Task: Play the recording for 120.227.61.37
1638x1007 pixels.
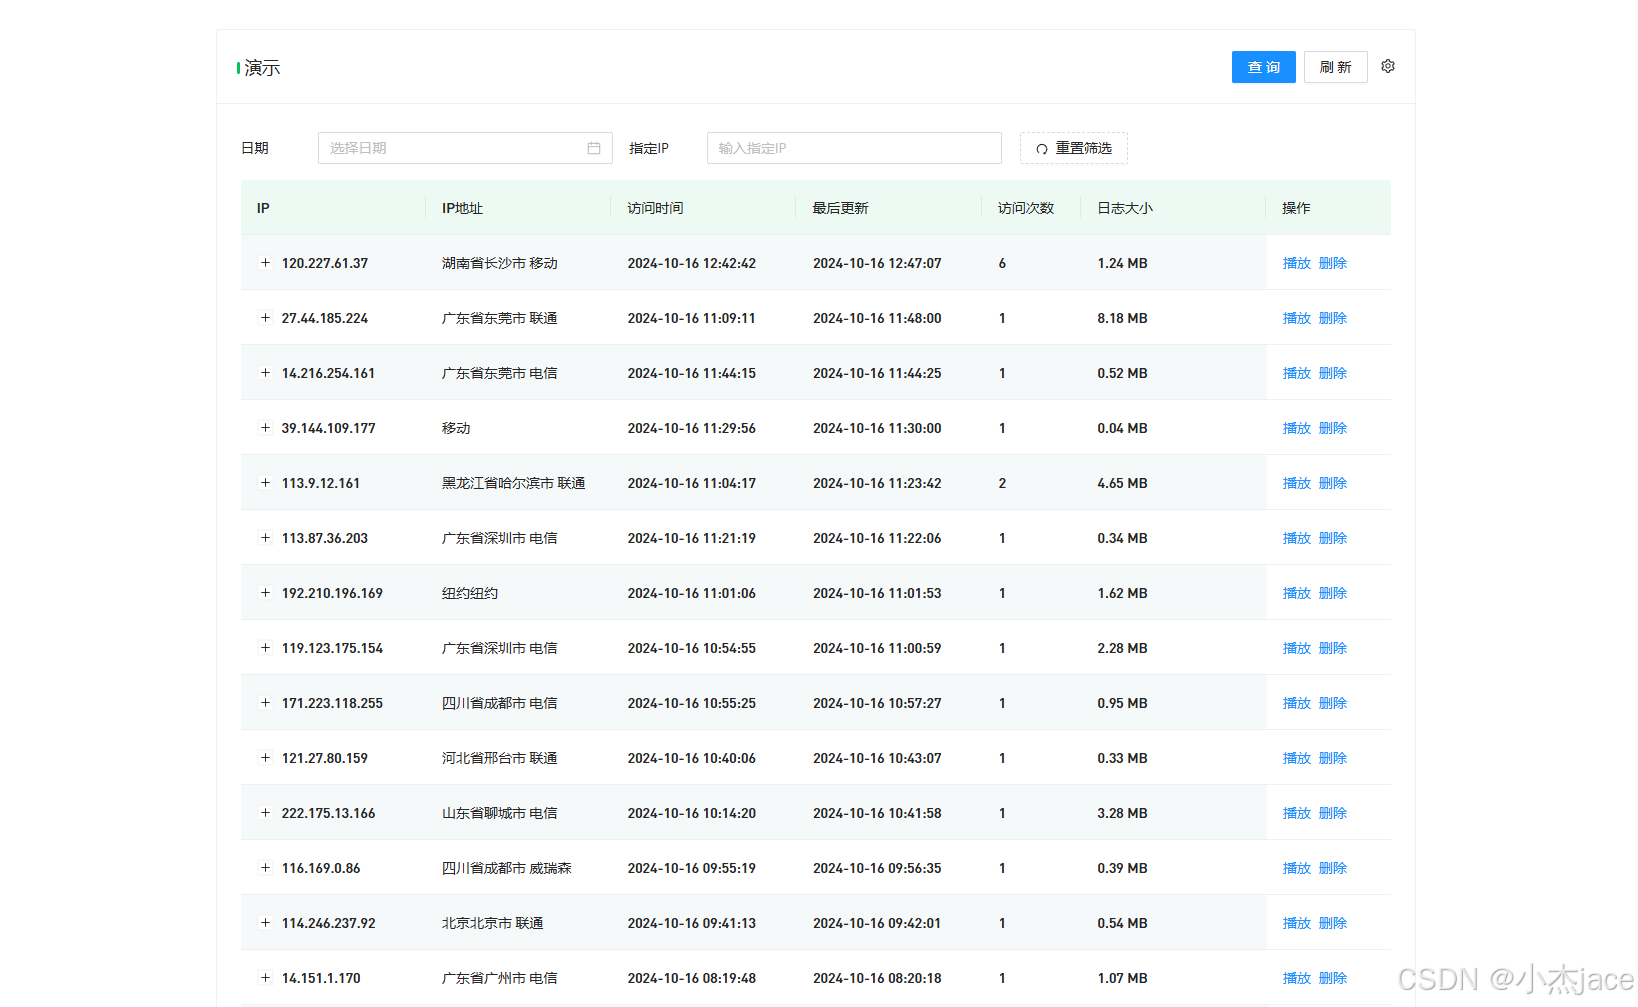Action: [1296, 263]
